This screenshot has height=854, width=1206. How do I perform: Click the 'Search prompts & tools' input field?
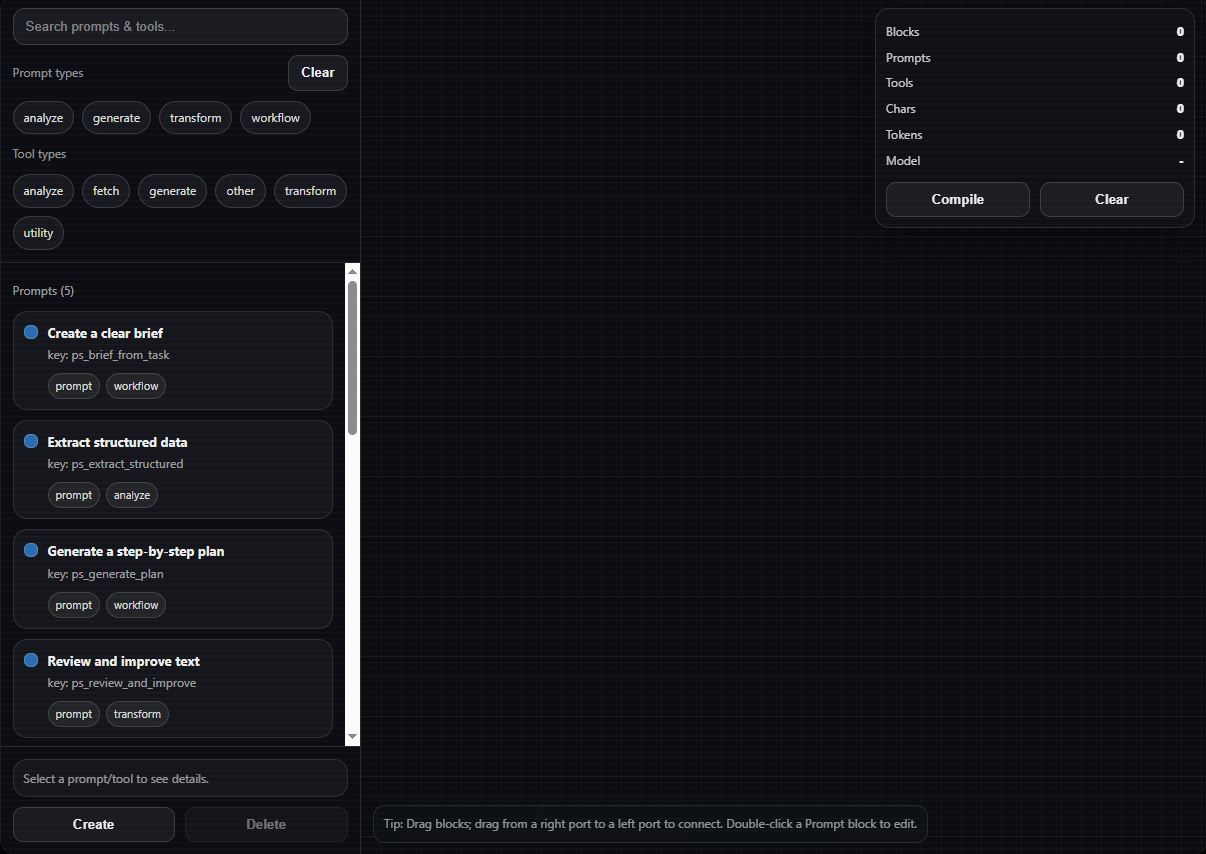(180, 26)
